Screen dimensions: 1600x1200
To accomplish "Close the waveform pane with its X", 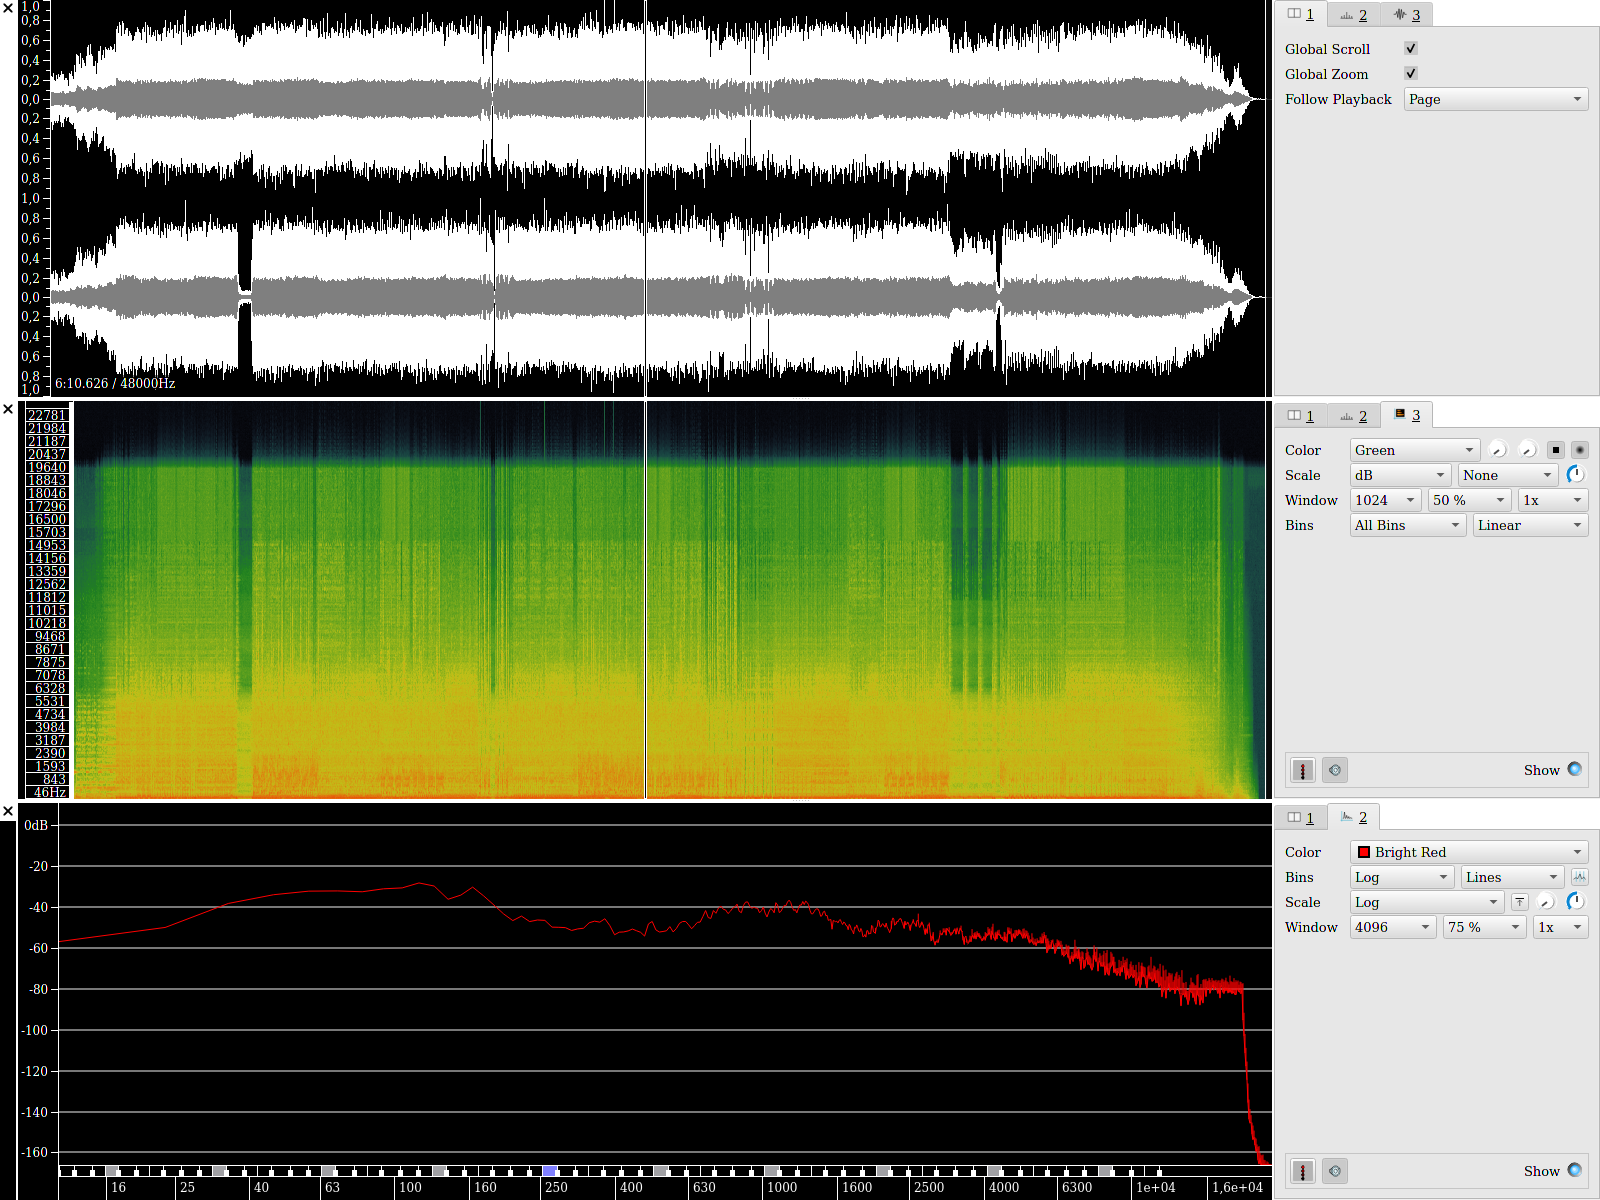I will tap(8, 8).
